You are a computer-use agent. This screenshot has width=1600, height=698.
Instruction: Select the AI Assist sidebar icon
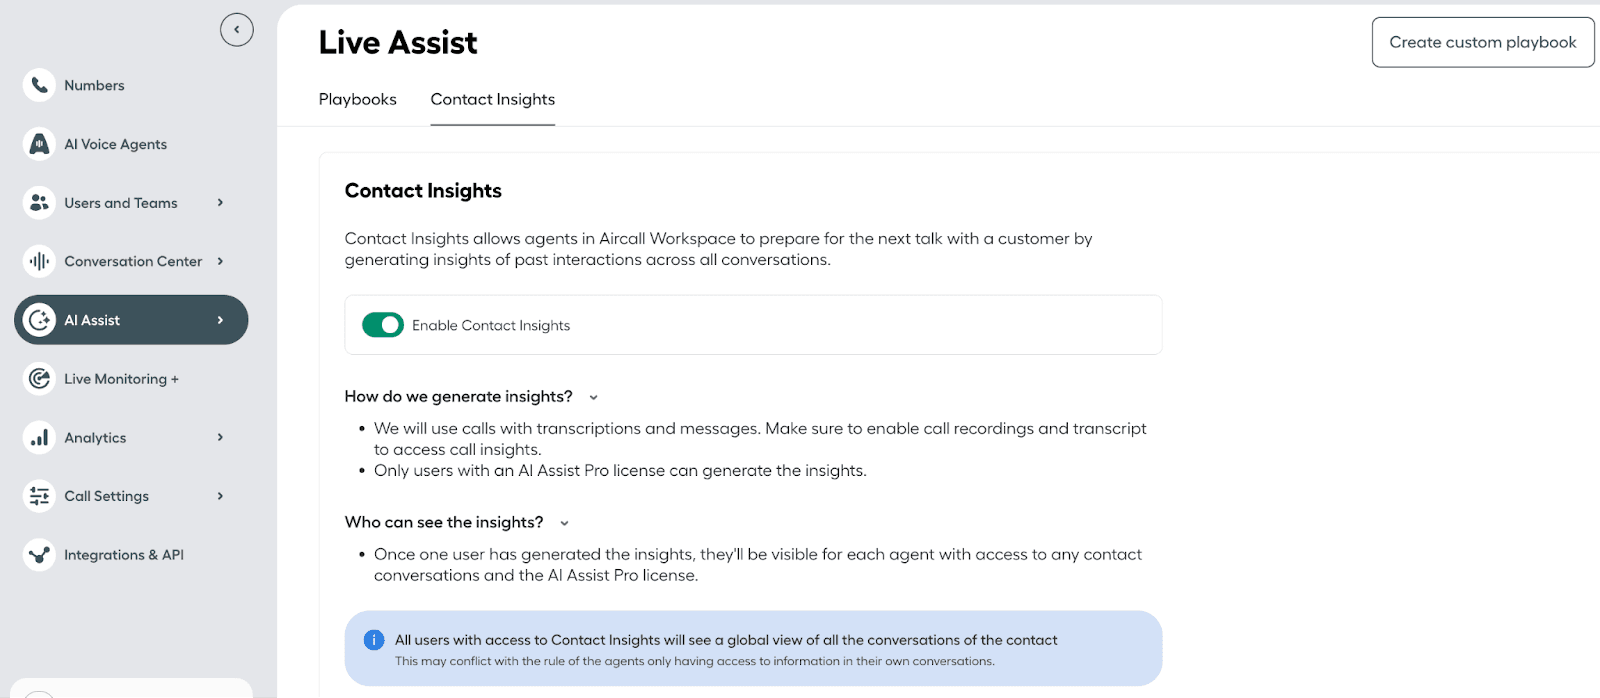click(x=40, y=320)
